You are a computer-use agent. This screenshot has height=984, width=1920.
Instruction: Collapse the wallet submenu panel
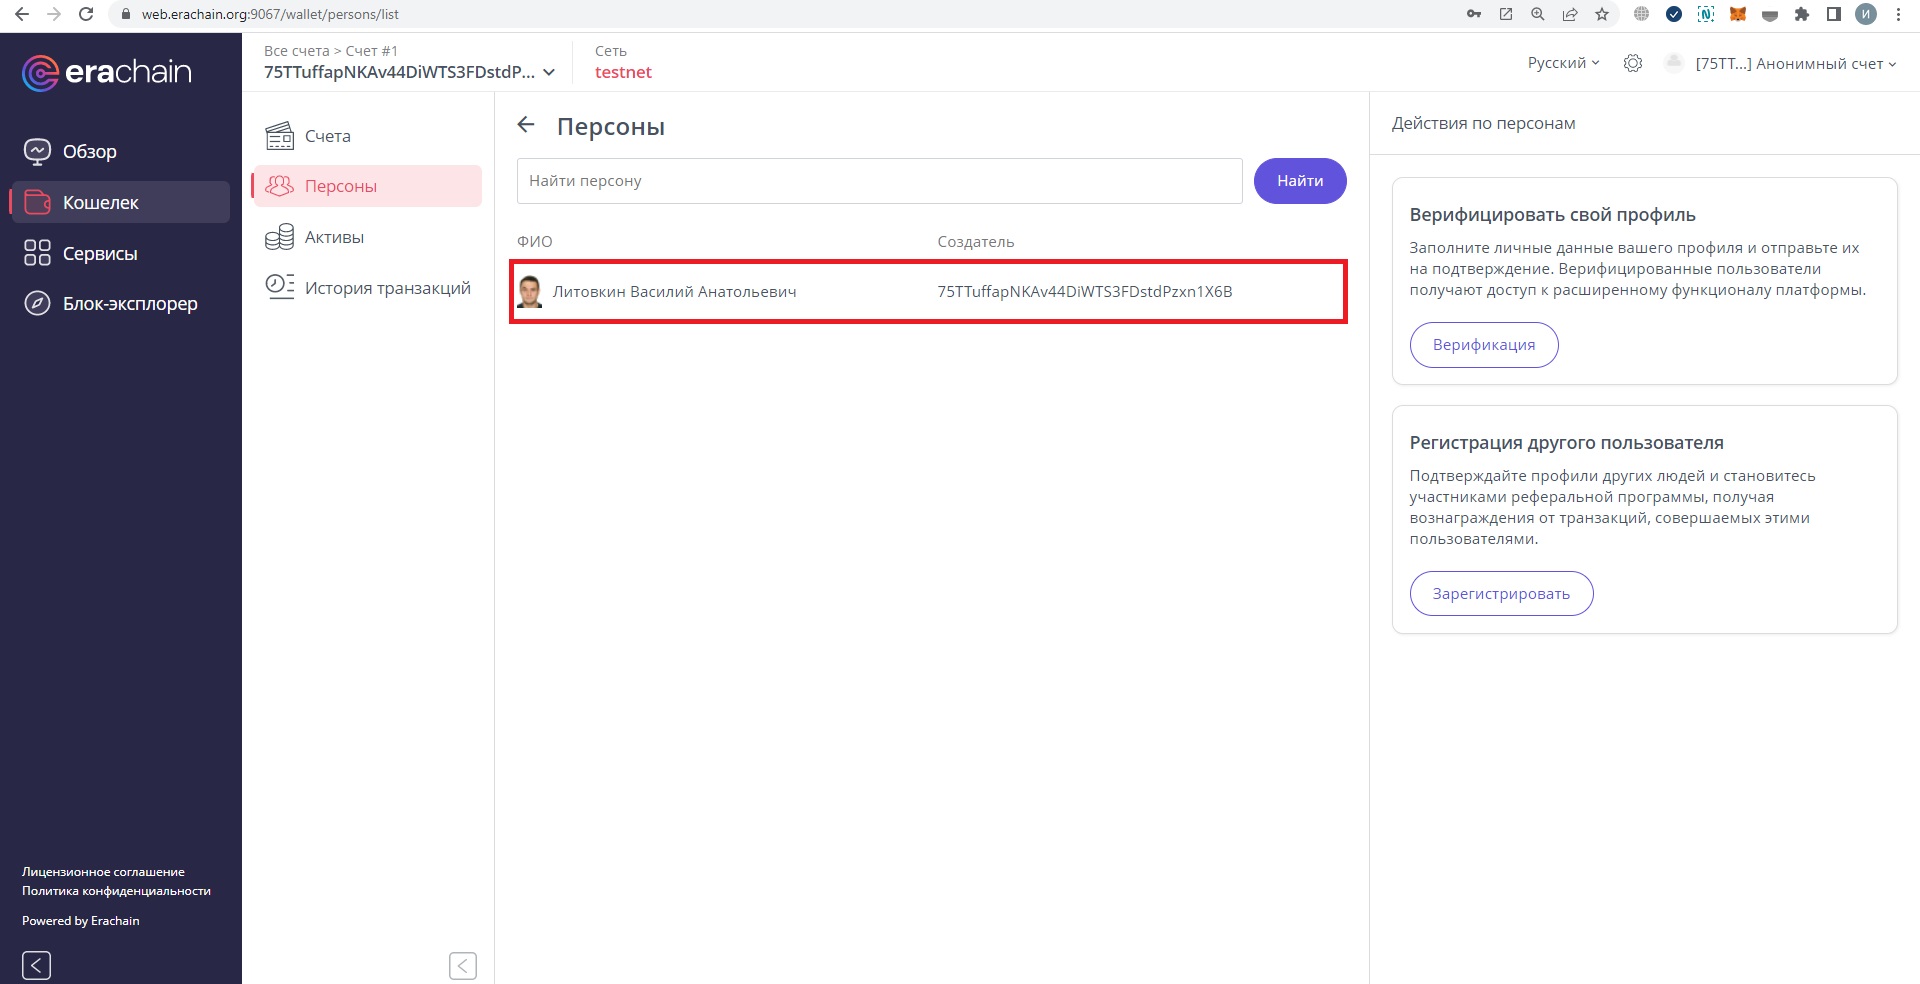pyautogui.click(x=463, y=965)
